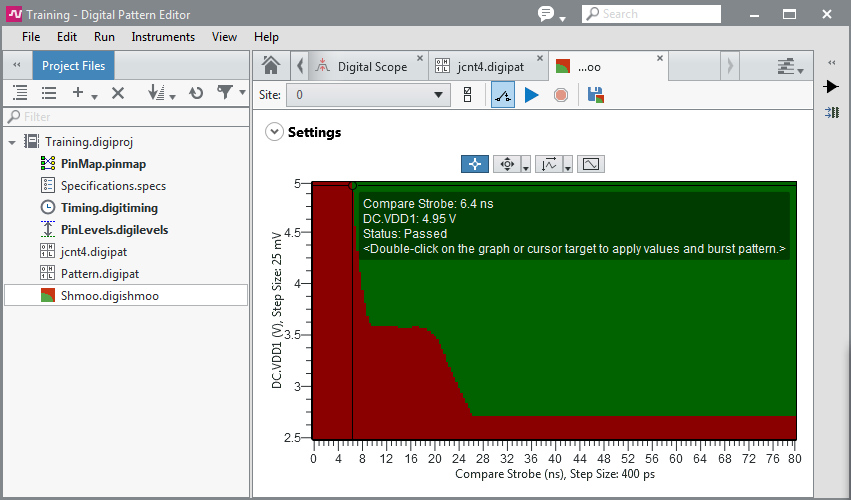Open Specifications.specs file
This screenshot has height=500, width=851.
[x=113, y=186]
